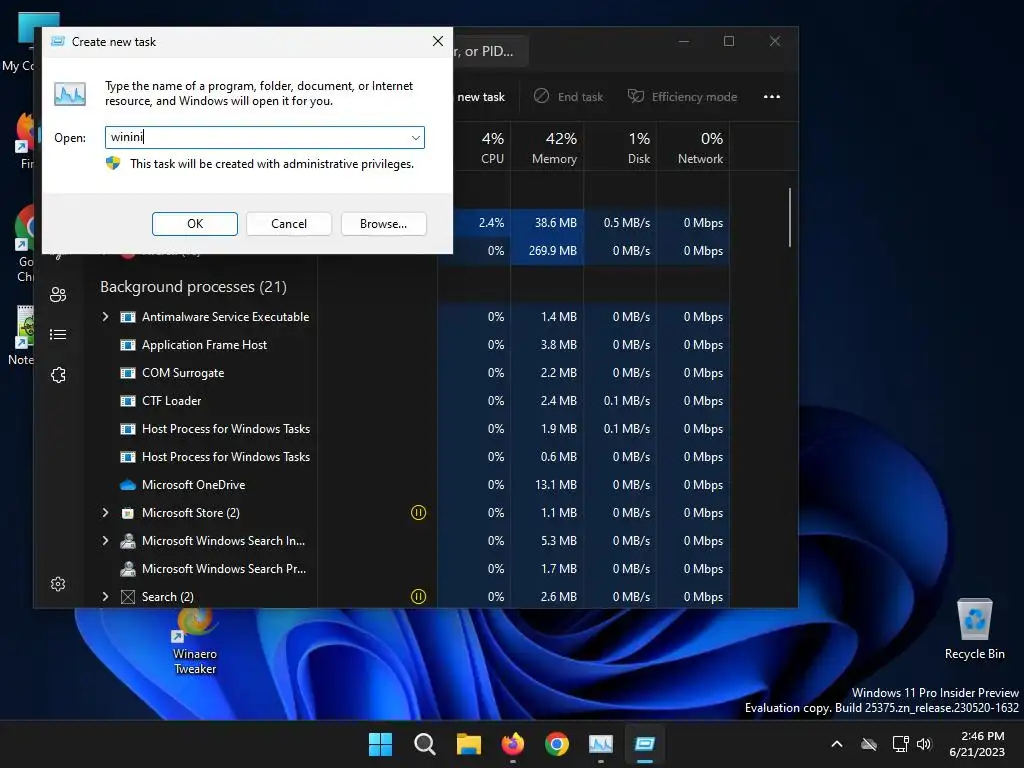Viewport: 1024px width, 768px height.
Task: Click the 13.1 MB OneDrive memory value
Action: (x=558, y=485)
